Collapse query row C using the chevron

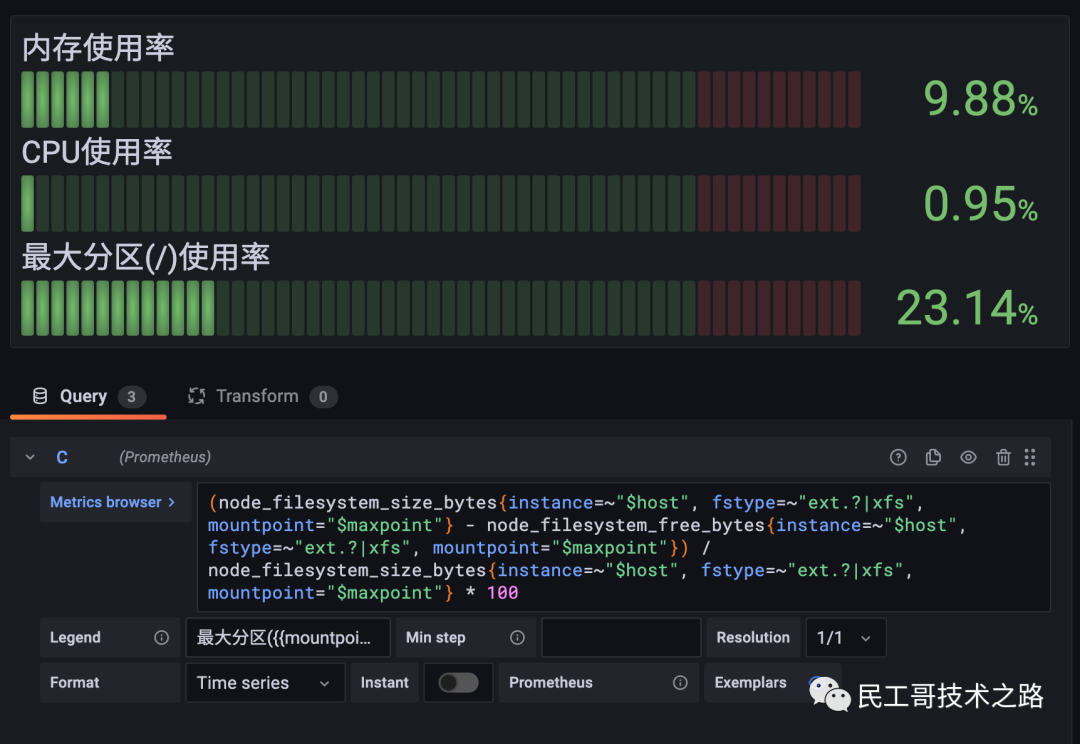click(x=30, y=457)
